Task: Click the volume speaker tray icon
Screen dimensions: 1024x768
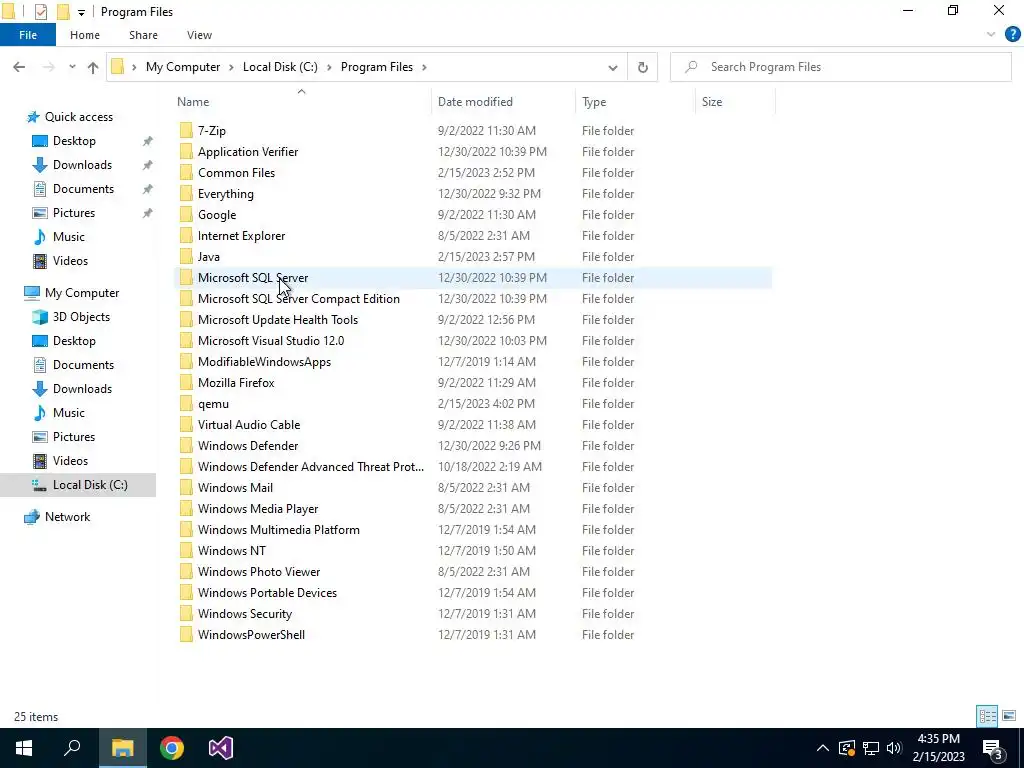Action: (x=894, y=748)
